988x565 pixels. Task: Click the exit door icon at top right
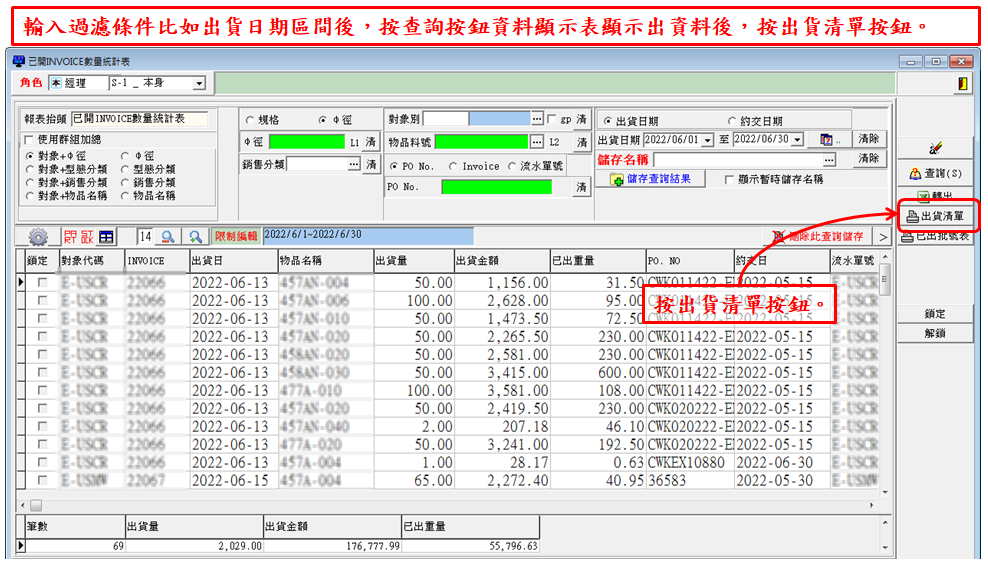click(x=963, y=84)
